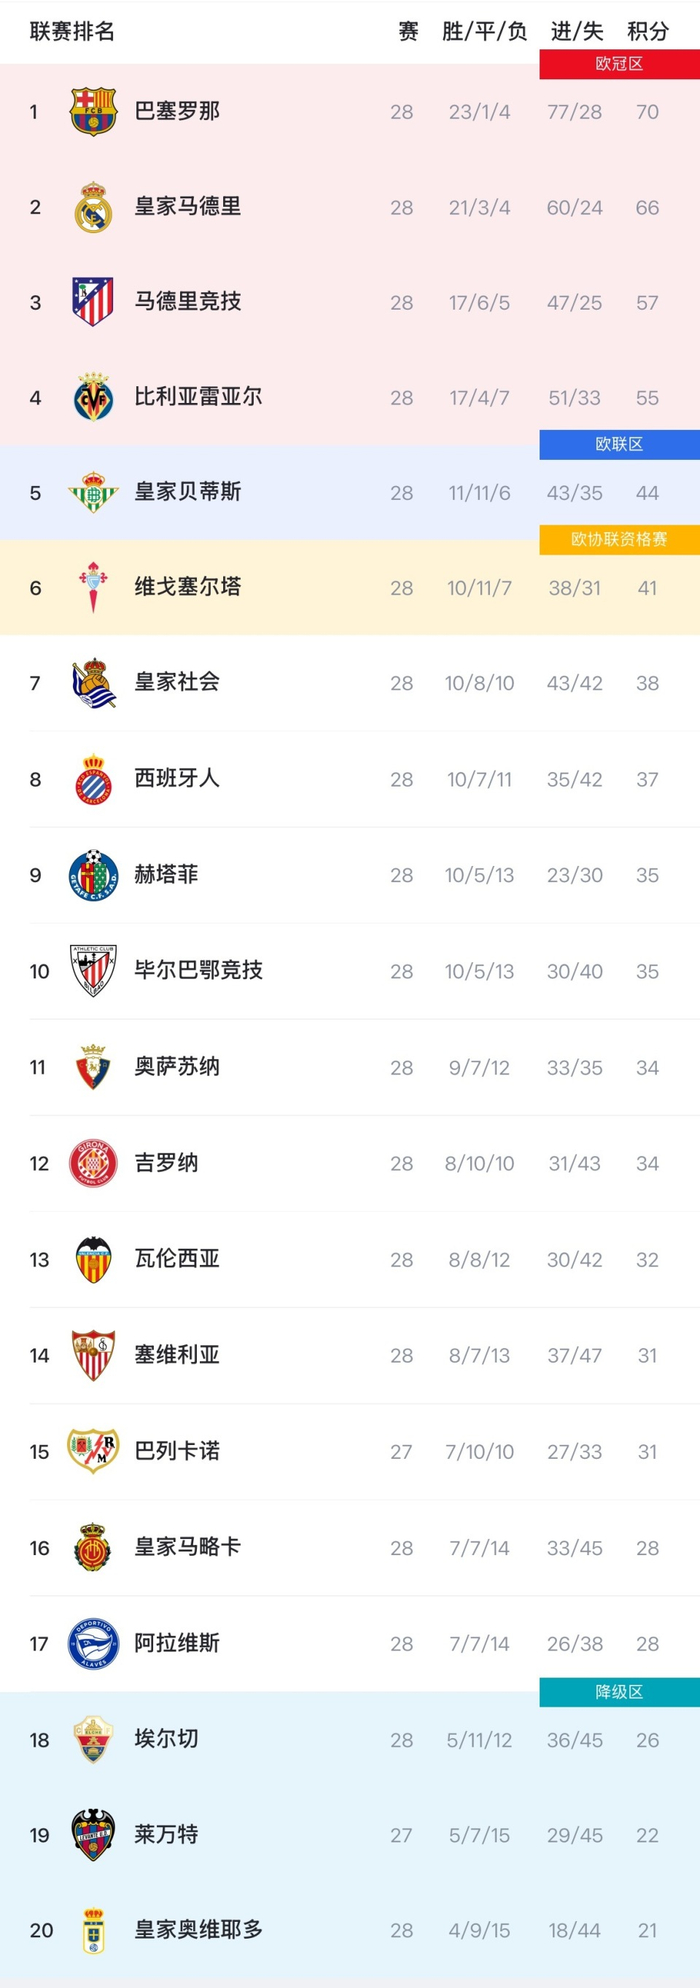Click the Real Madrid club crest
Image resolution: width=700 pixels, height=1988 pixels.
[x=93, y=207]
